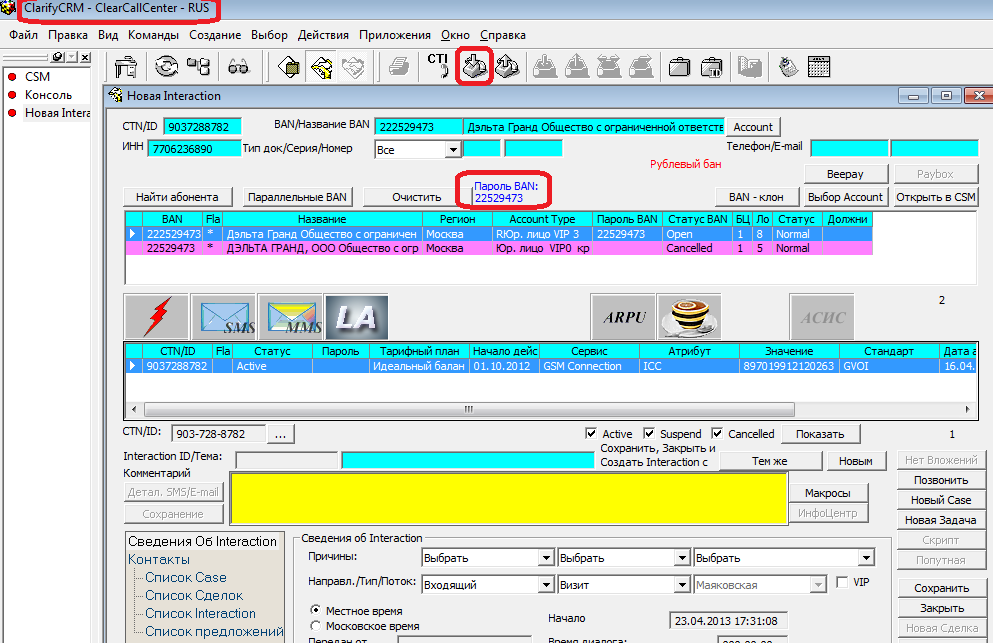993x643 pixels.
Task: Click the Очистить button
Action: pos(417,197)
